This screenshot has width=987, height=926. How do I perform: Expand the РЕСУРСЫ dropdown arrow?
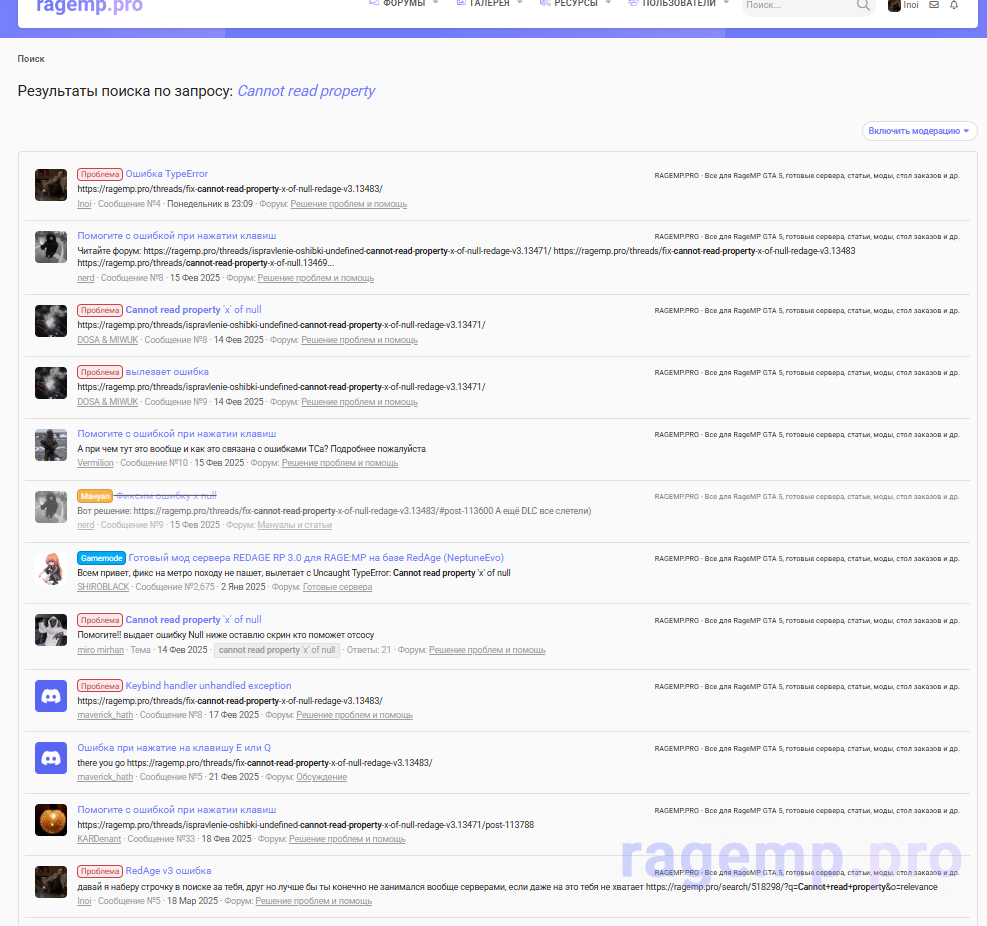[x=608, y=4]
